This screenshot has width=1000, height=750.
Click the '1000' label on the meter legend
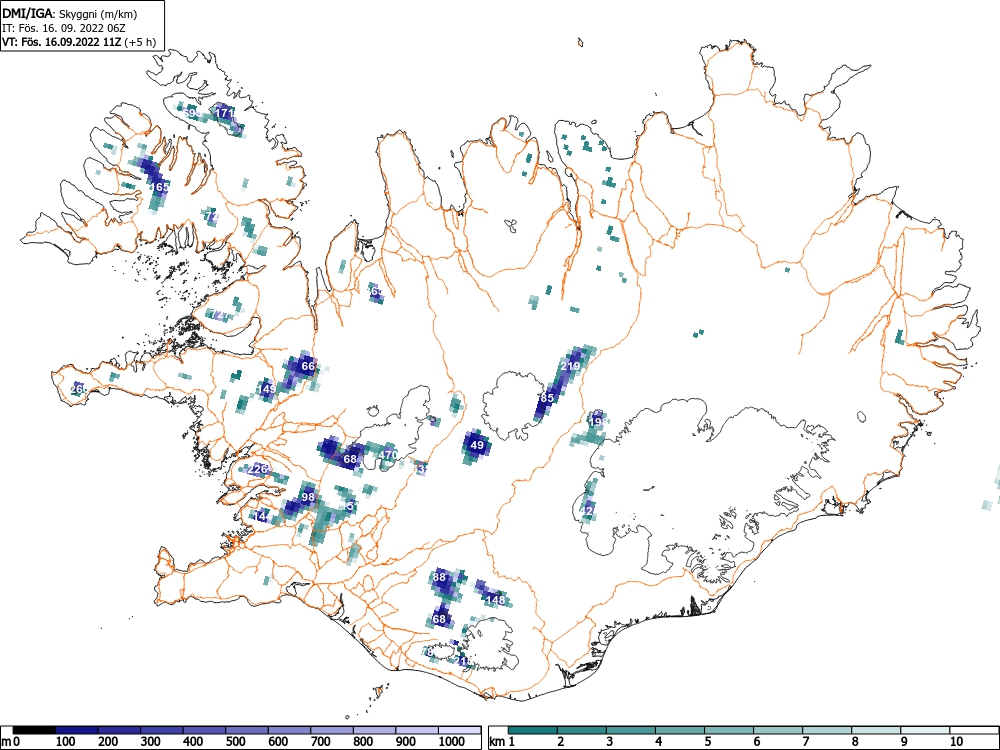coord(452,742)
